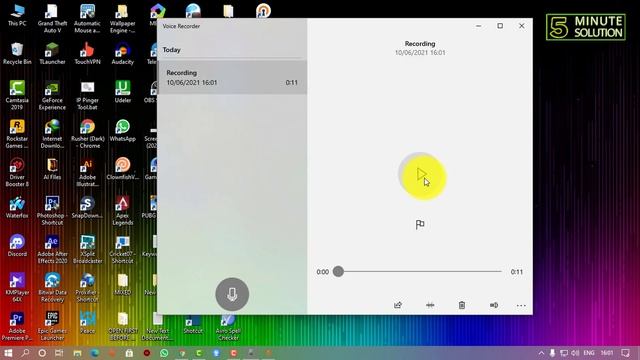
Task: Select Discord desktop icon
Action: coord(17,246)
